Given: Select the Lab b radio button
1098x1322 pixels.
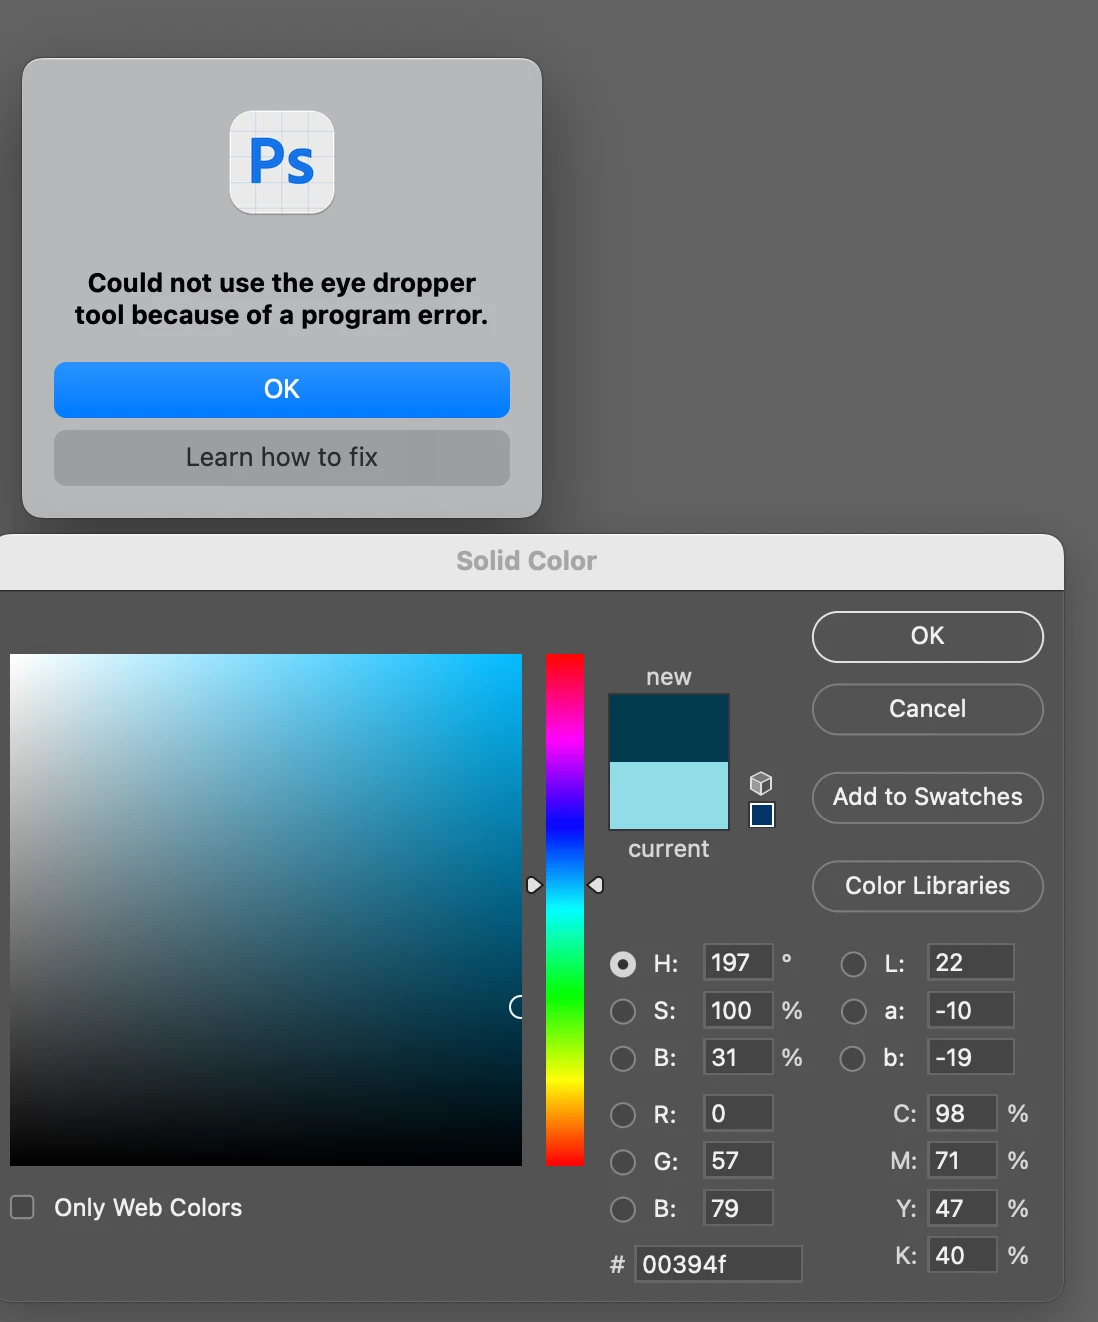Looking at the screenshot, I should (x=853, y=1058).
